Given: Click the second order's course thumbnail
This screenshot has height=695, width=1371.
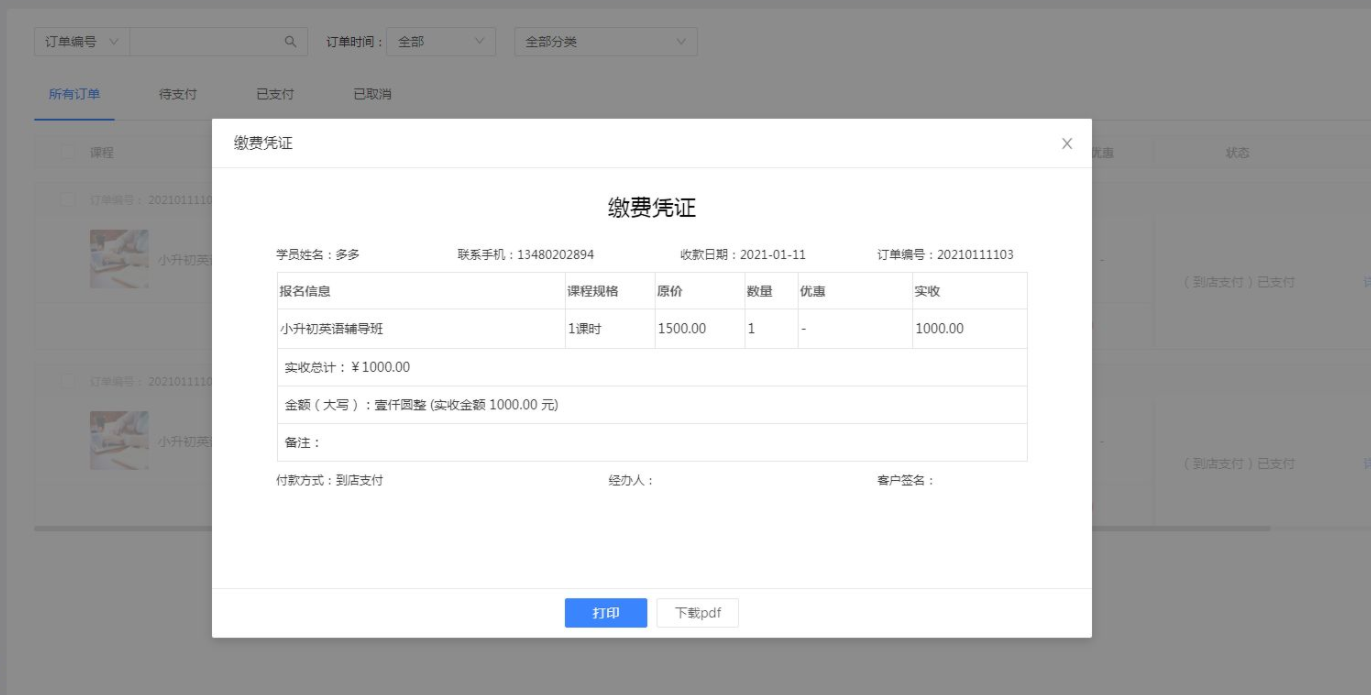Looking at the screenshot, I should click(x=119, y=441).
